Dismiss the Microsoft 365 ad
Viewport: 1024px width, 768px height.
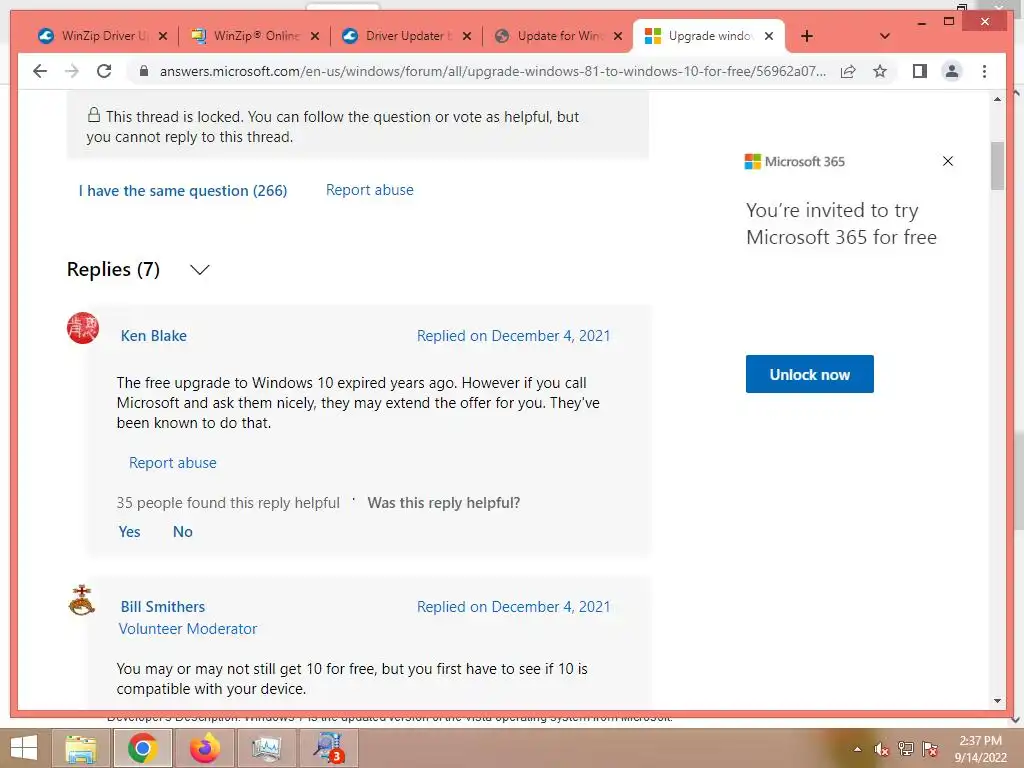coord(948,161)
